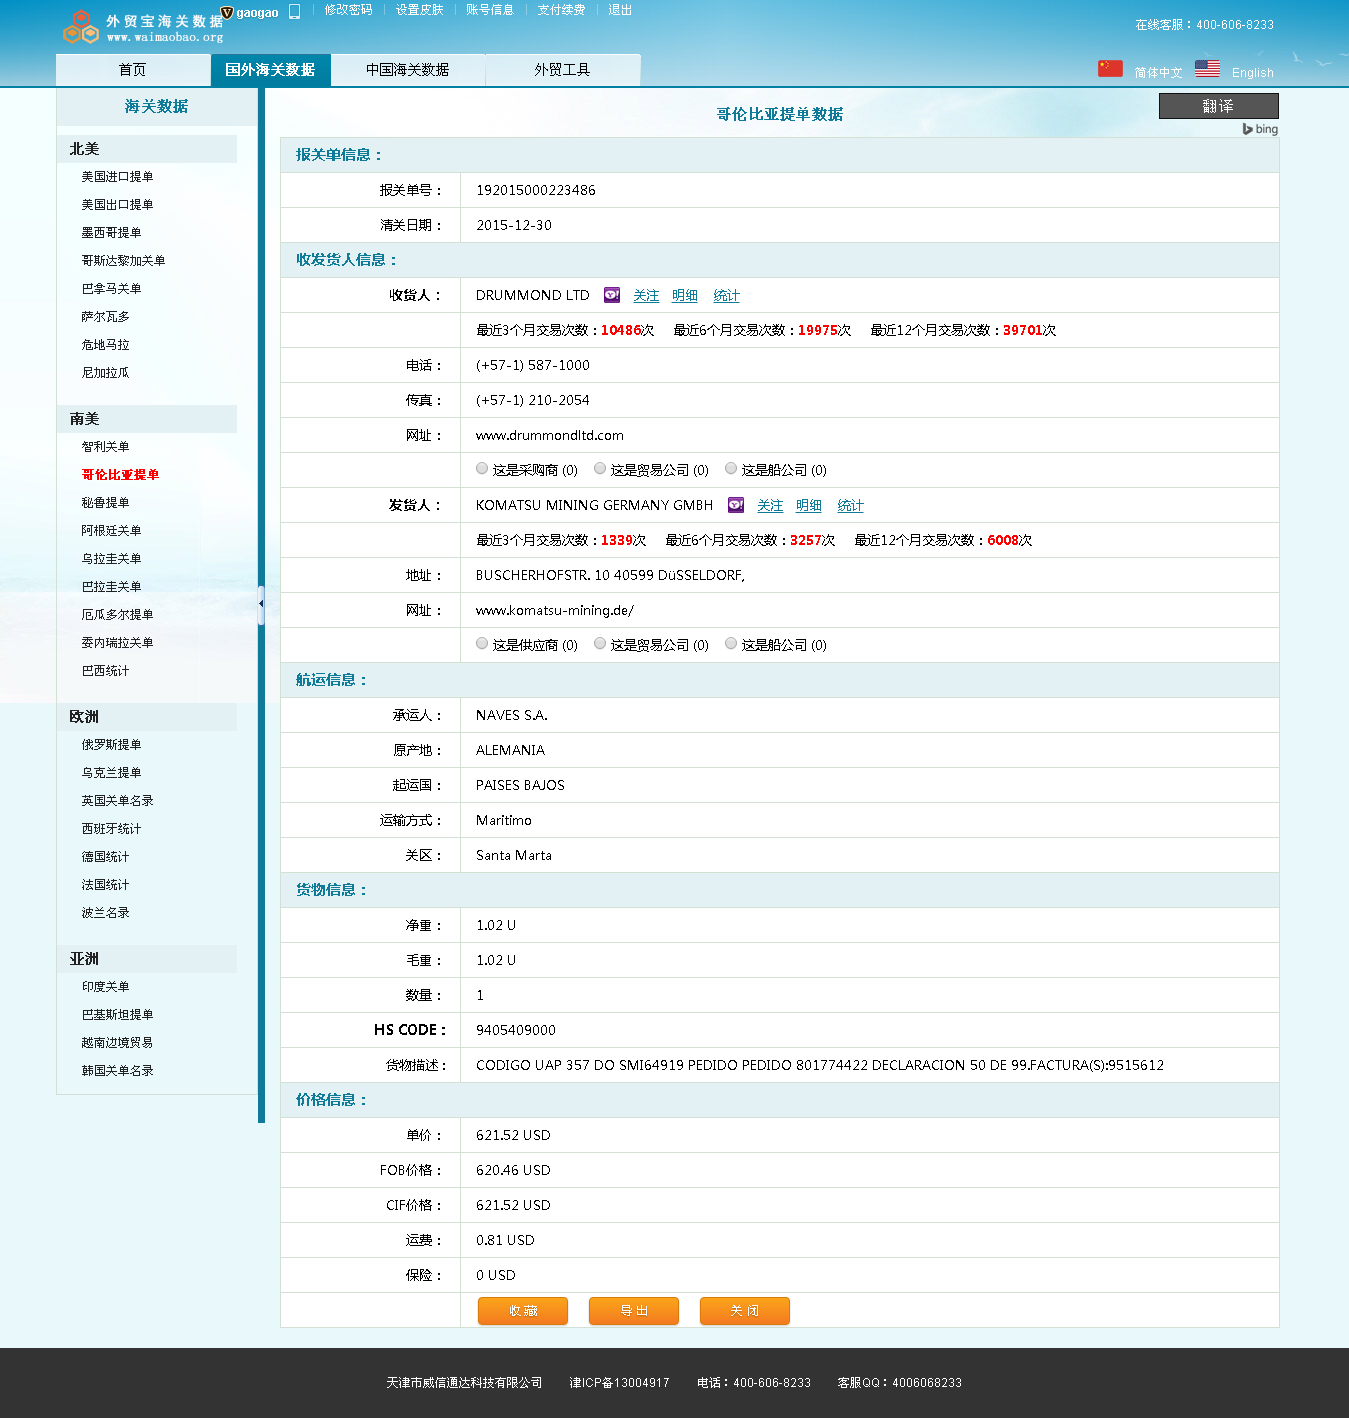Open 哥伦比亚提单 in sidebar
The image size is (1349, 1418).
120,475
